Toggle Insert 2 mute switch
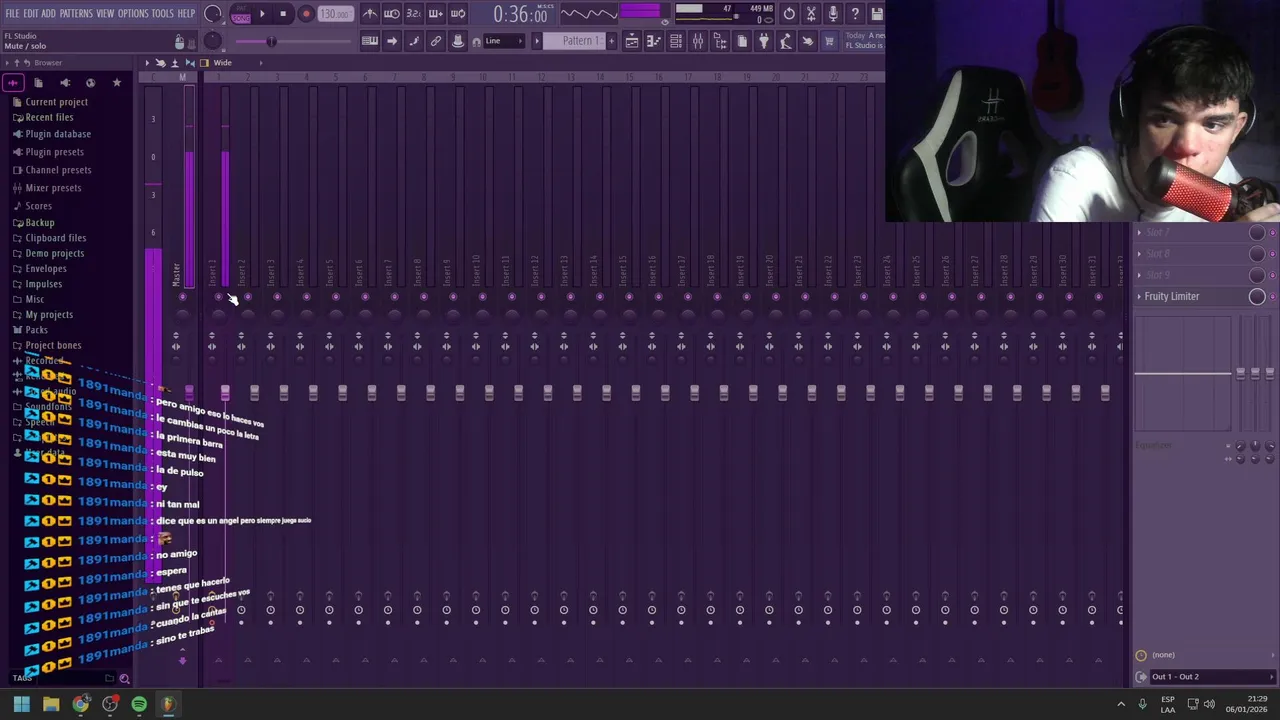The width and height of the screenshot is (1280, 720). point(248,297)
